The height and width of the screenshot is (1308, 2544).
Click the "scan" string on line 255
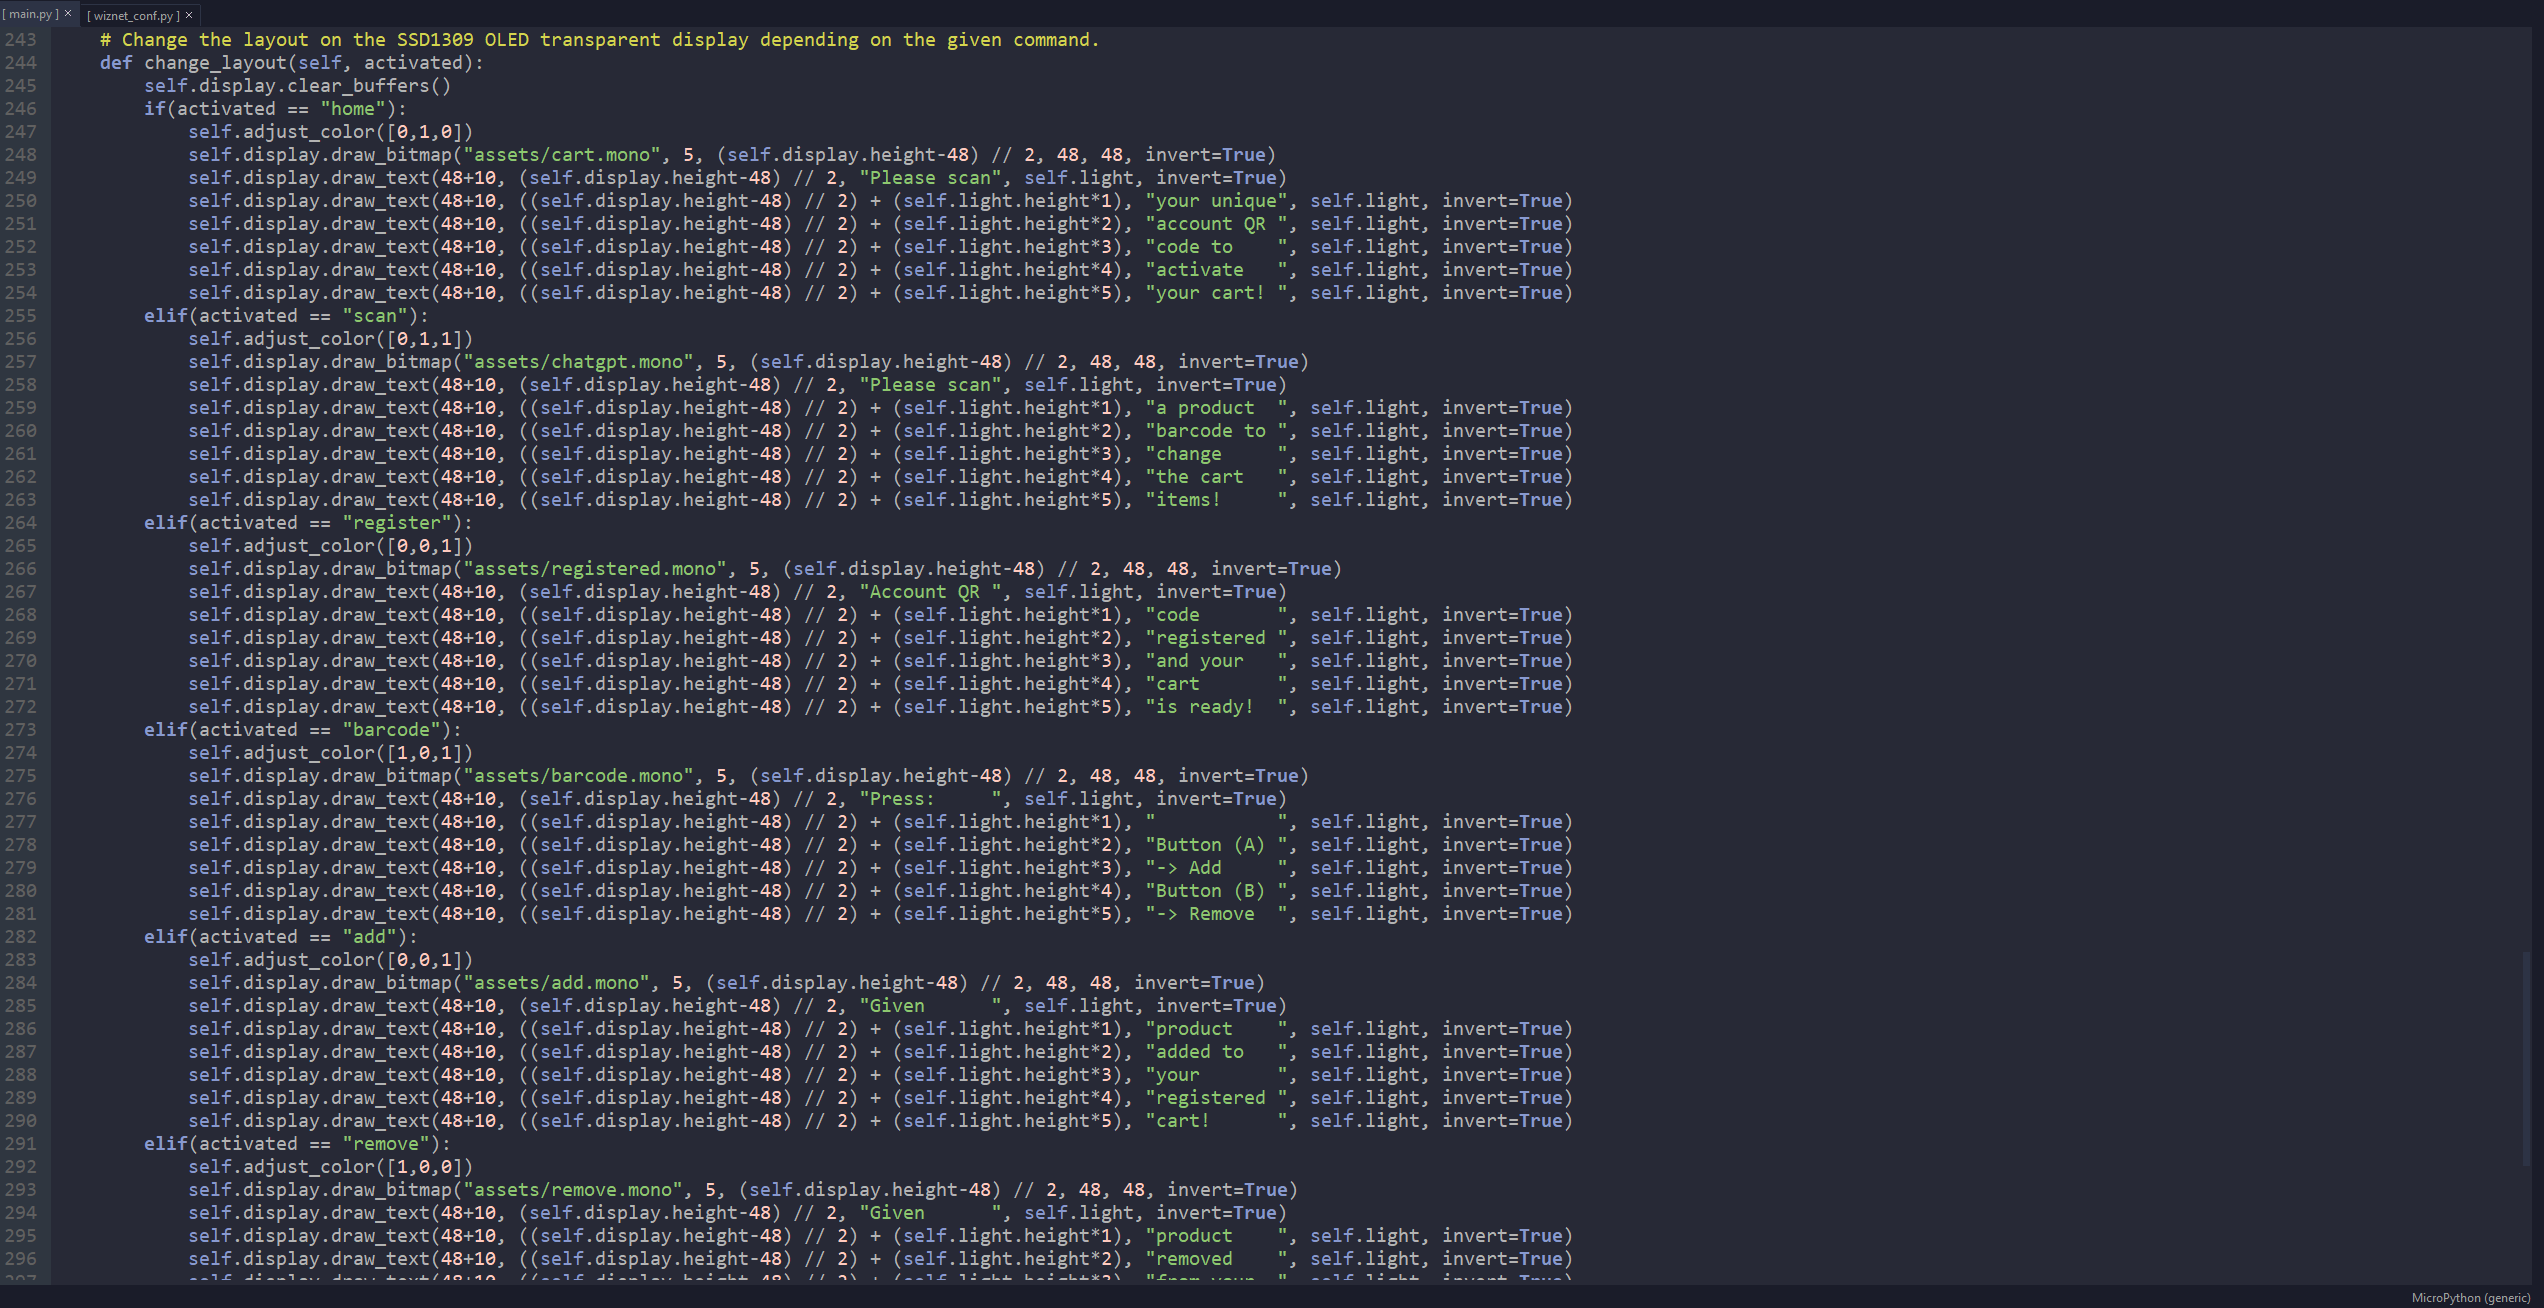coord(375,315)
